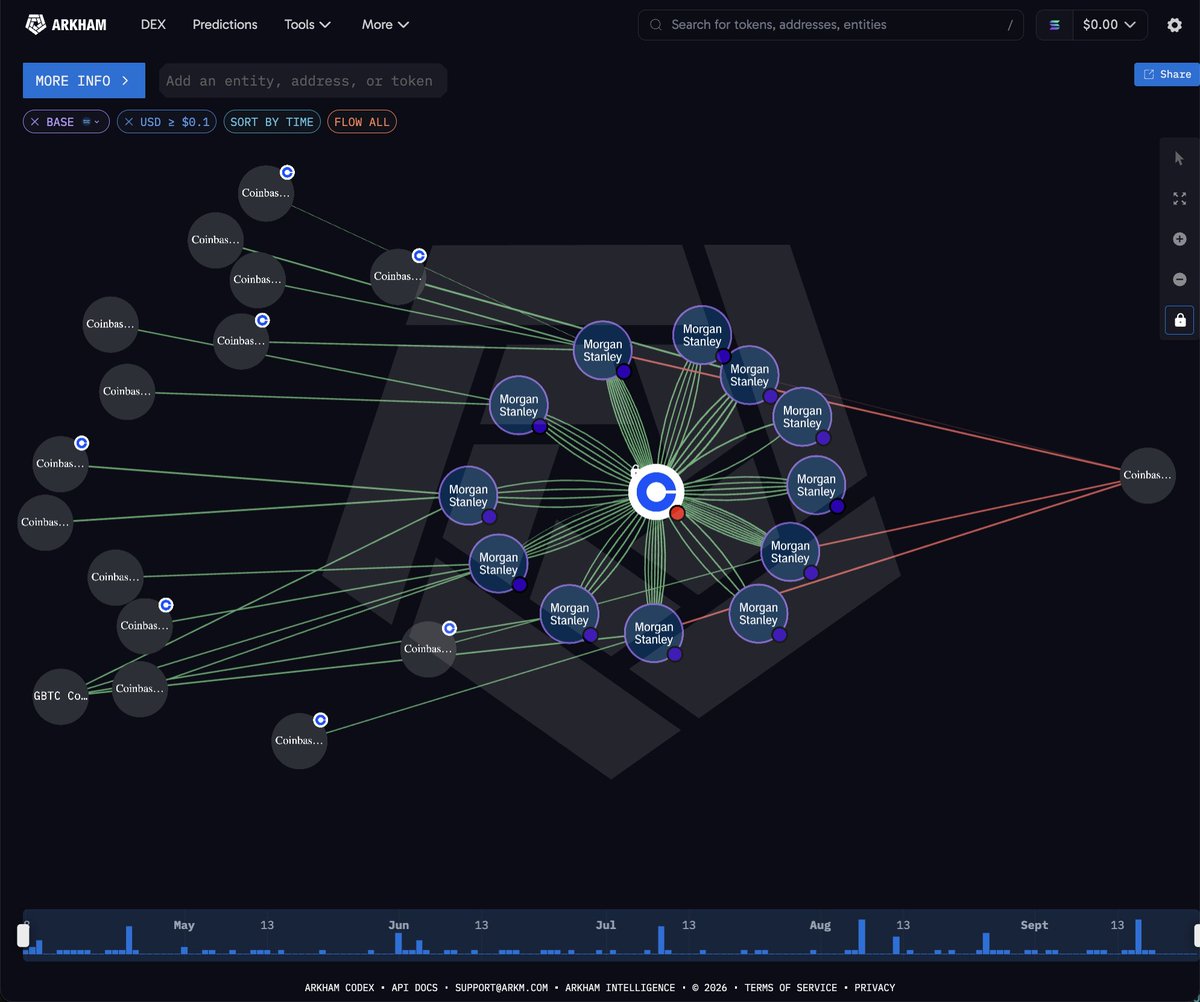Click the Share button

point(1167,74)
